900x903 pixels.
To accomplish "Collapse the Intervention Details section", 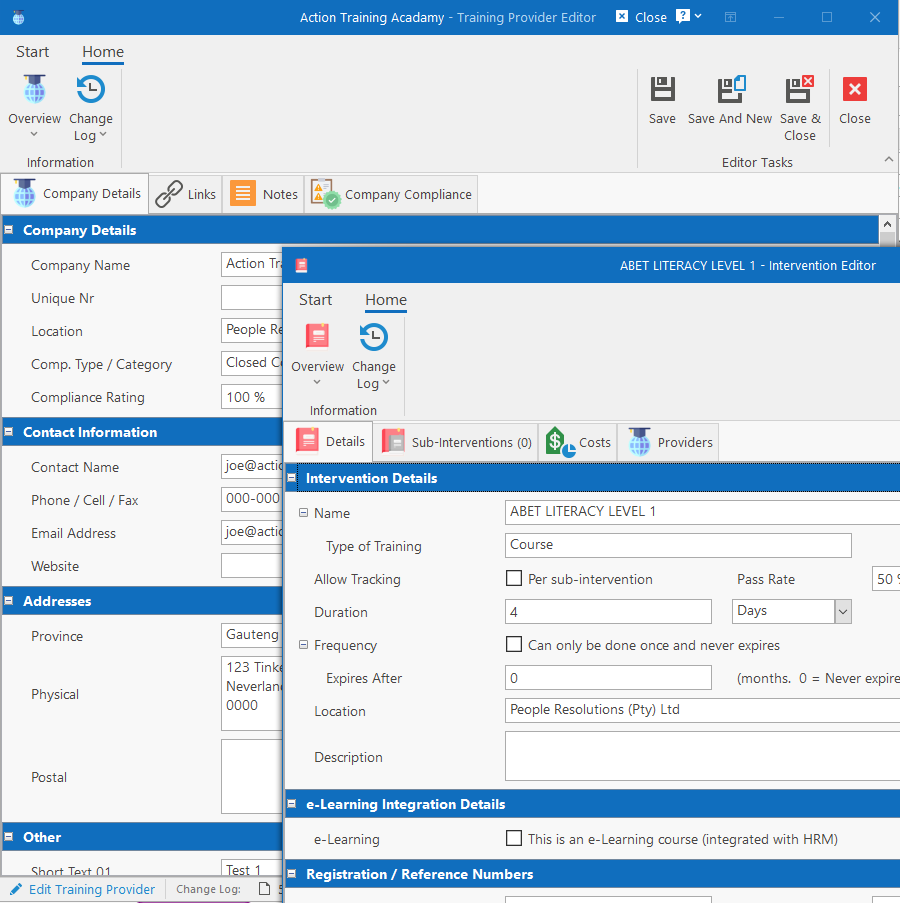I will pos(292,478).
